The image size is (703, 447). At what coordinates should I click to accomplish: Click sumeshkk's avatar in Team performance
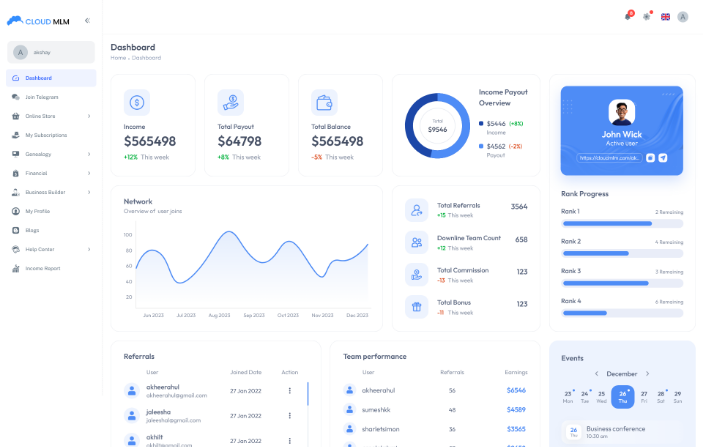349,409
